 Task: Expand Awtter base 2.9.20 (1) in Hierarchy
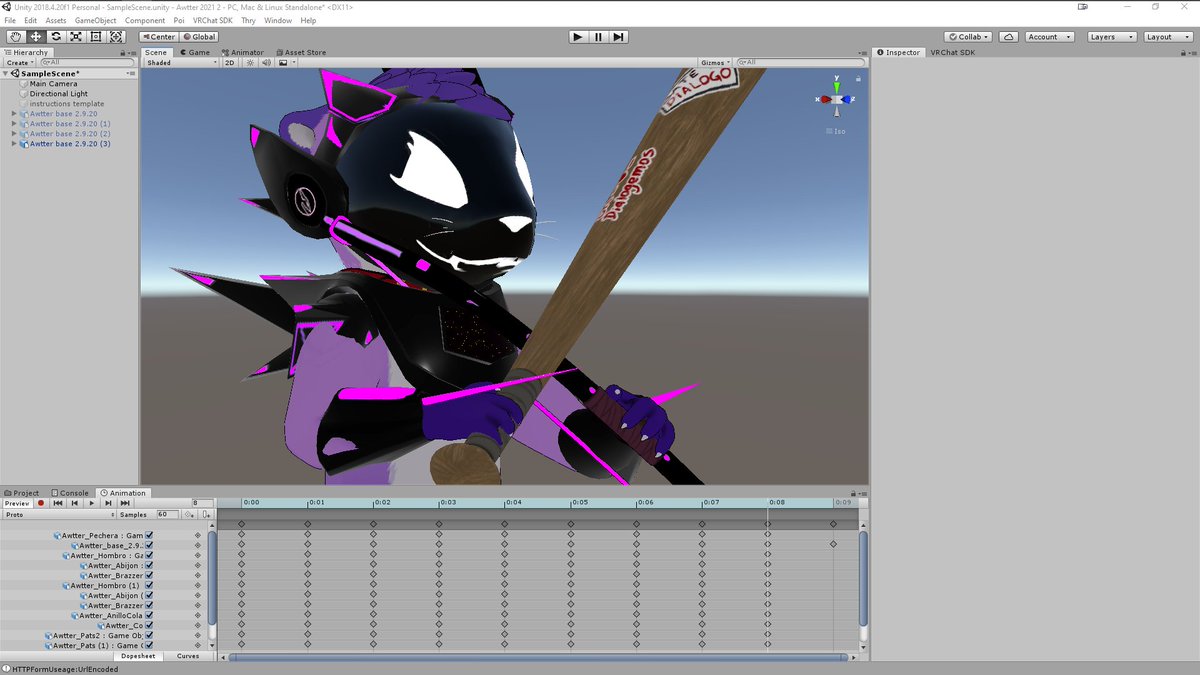click(14, 124)
